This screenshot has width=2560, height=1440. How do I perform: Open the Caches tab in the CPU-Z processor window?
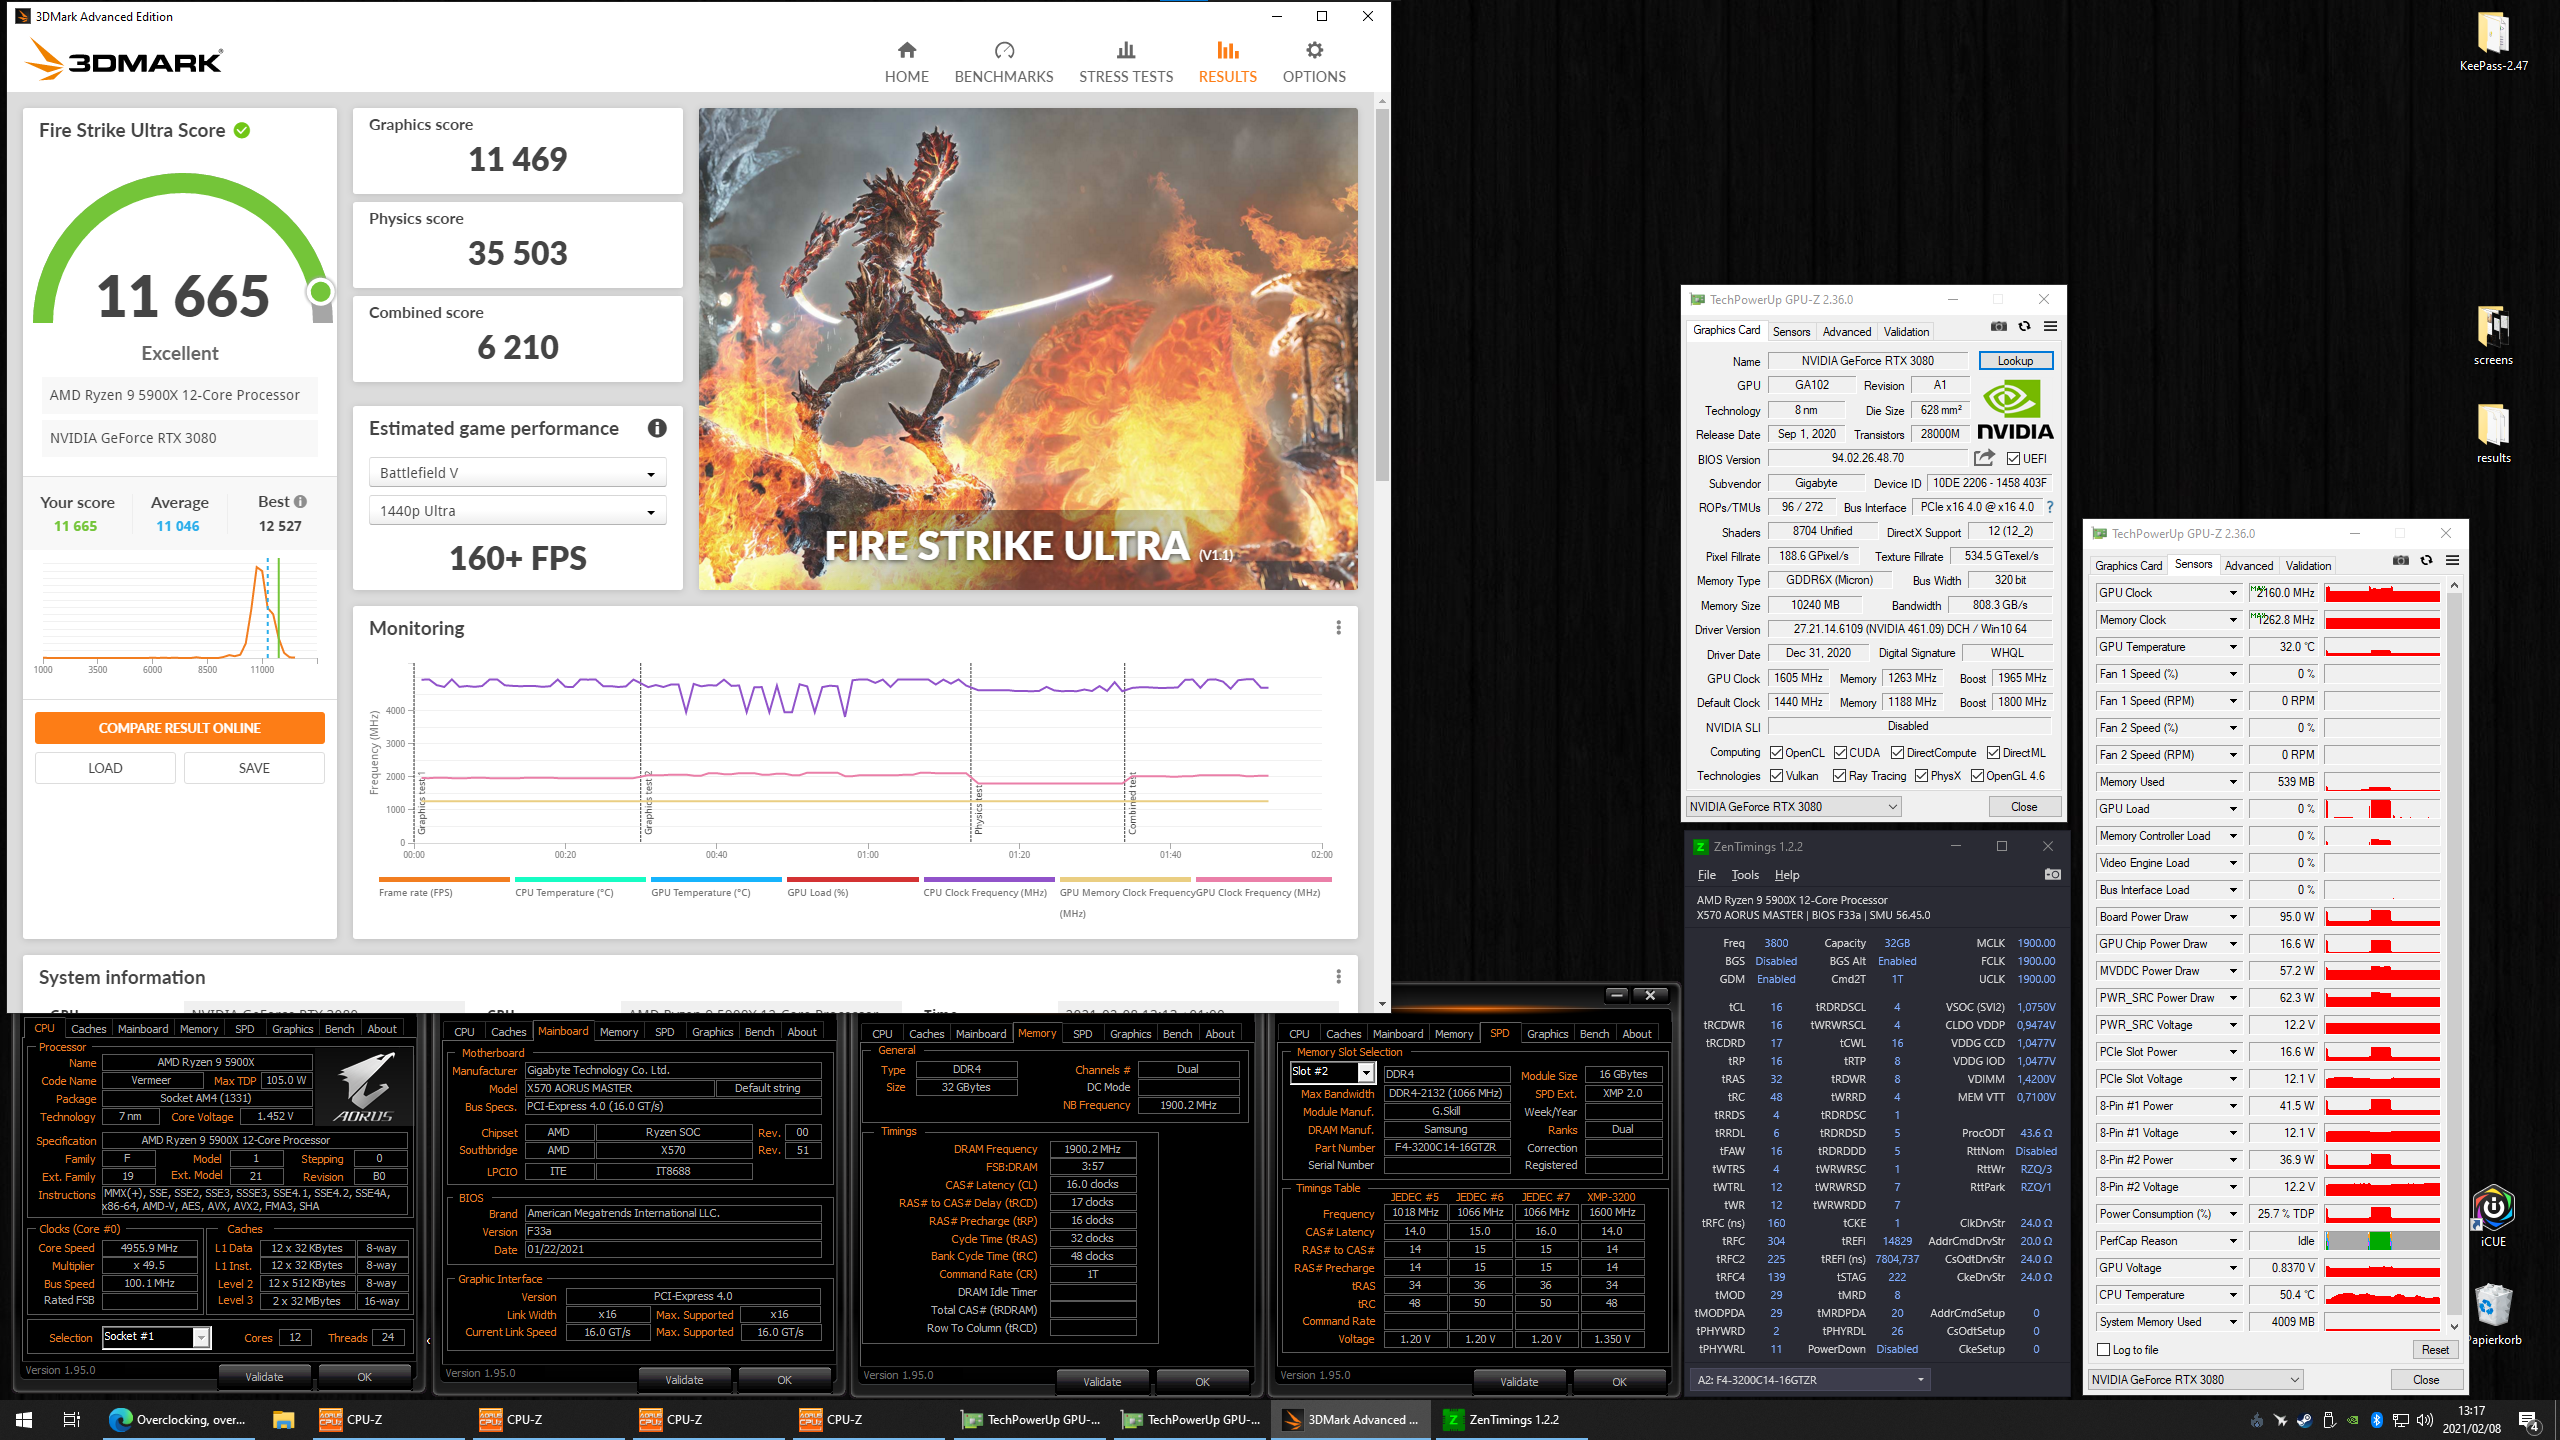coord(88,1029)
